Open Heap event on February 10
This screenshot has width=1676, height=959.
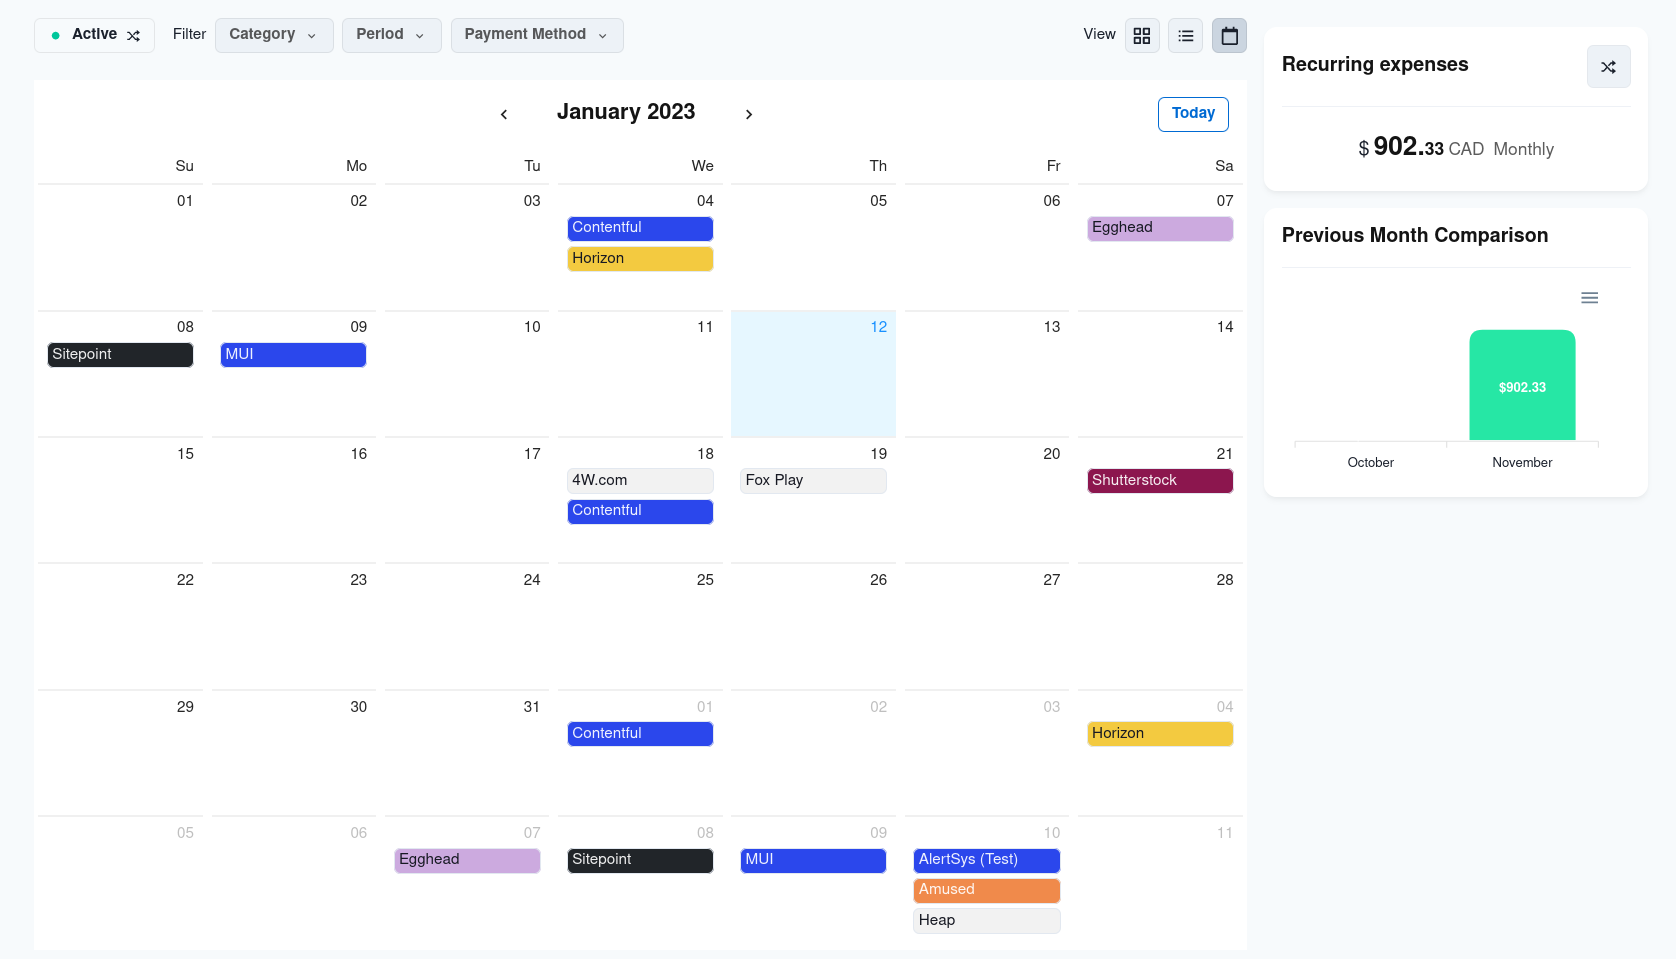click(x=987, y=921)
